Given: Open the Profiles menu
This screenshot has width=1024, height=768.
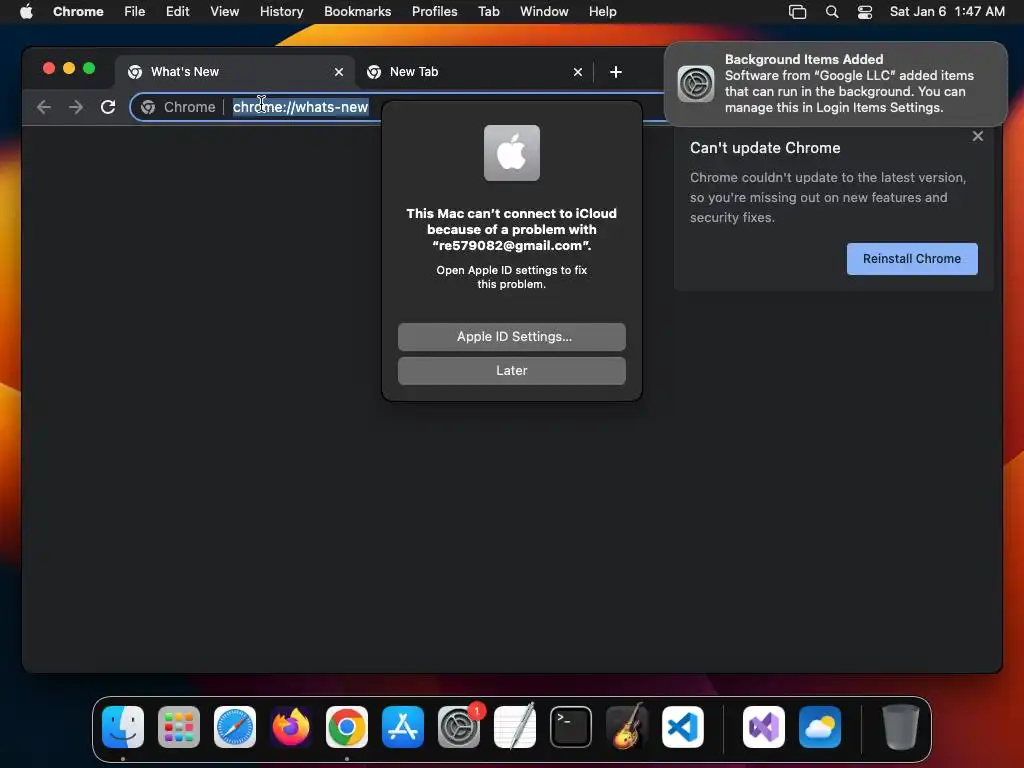Looking at the screenshot, I should tap(434, 12).
